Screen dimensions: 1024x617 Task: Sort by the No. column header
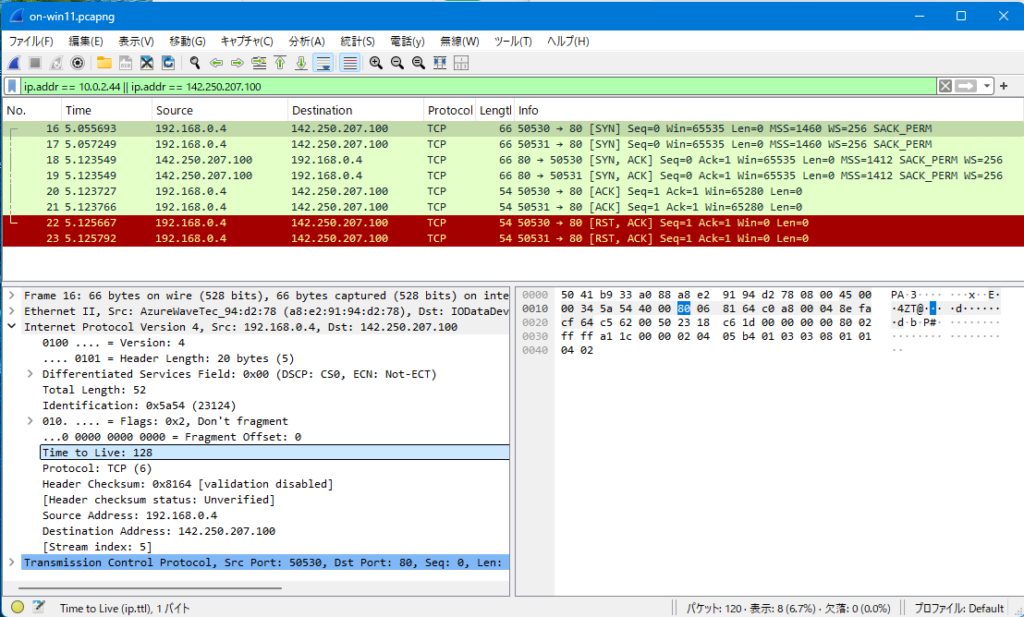(x=32, y=110)
